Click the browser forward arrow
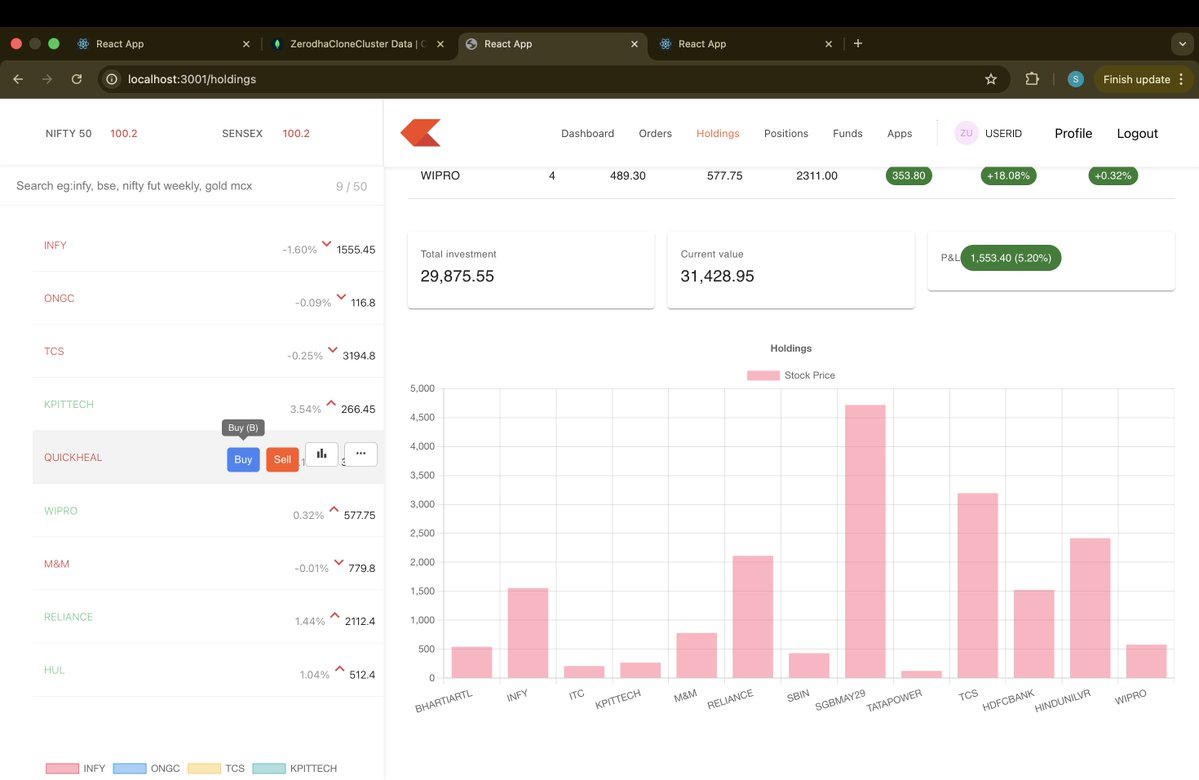Viewport: 1199px width, 780px height. click(47, 79)
